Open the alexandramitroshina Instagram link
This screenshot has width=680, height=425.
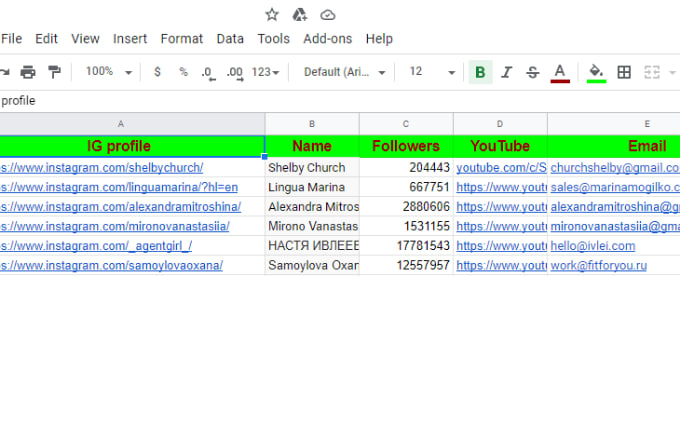point(121,207)
